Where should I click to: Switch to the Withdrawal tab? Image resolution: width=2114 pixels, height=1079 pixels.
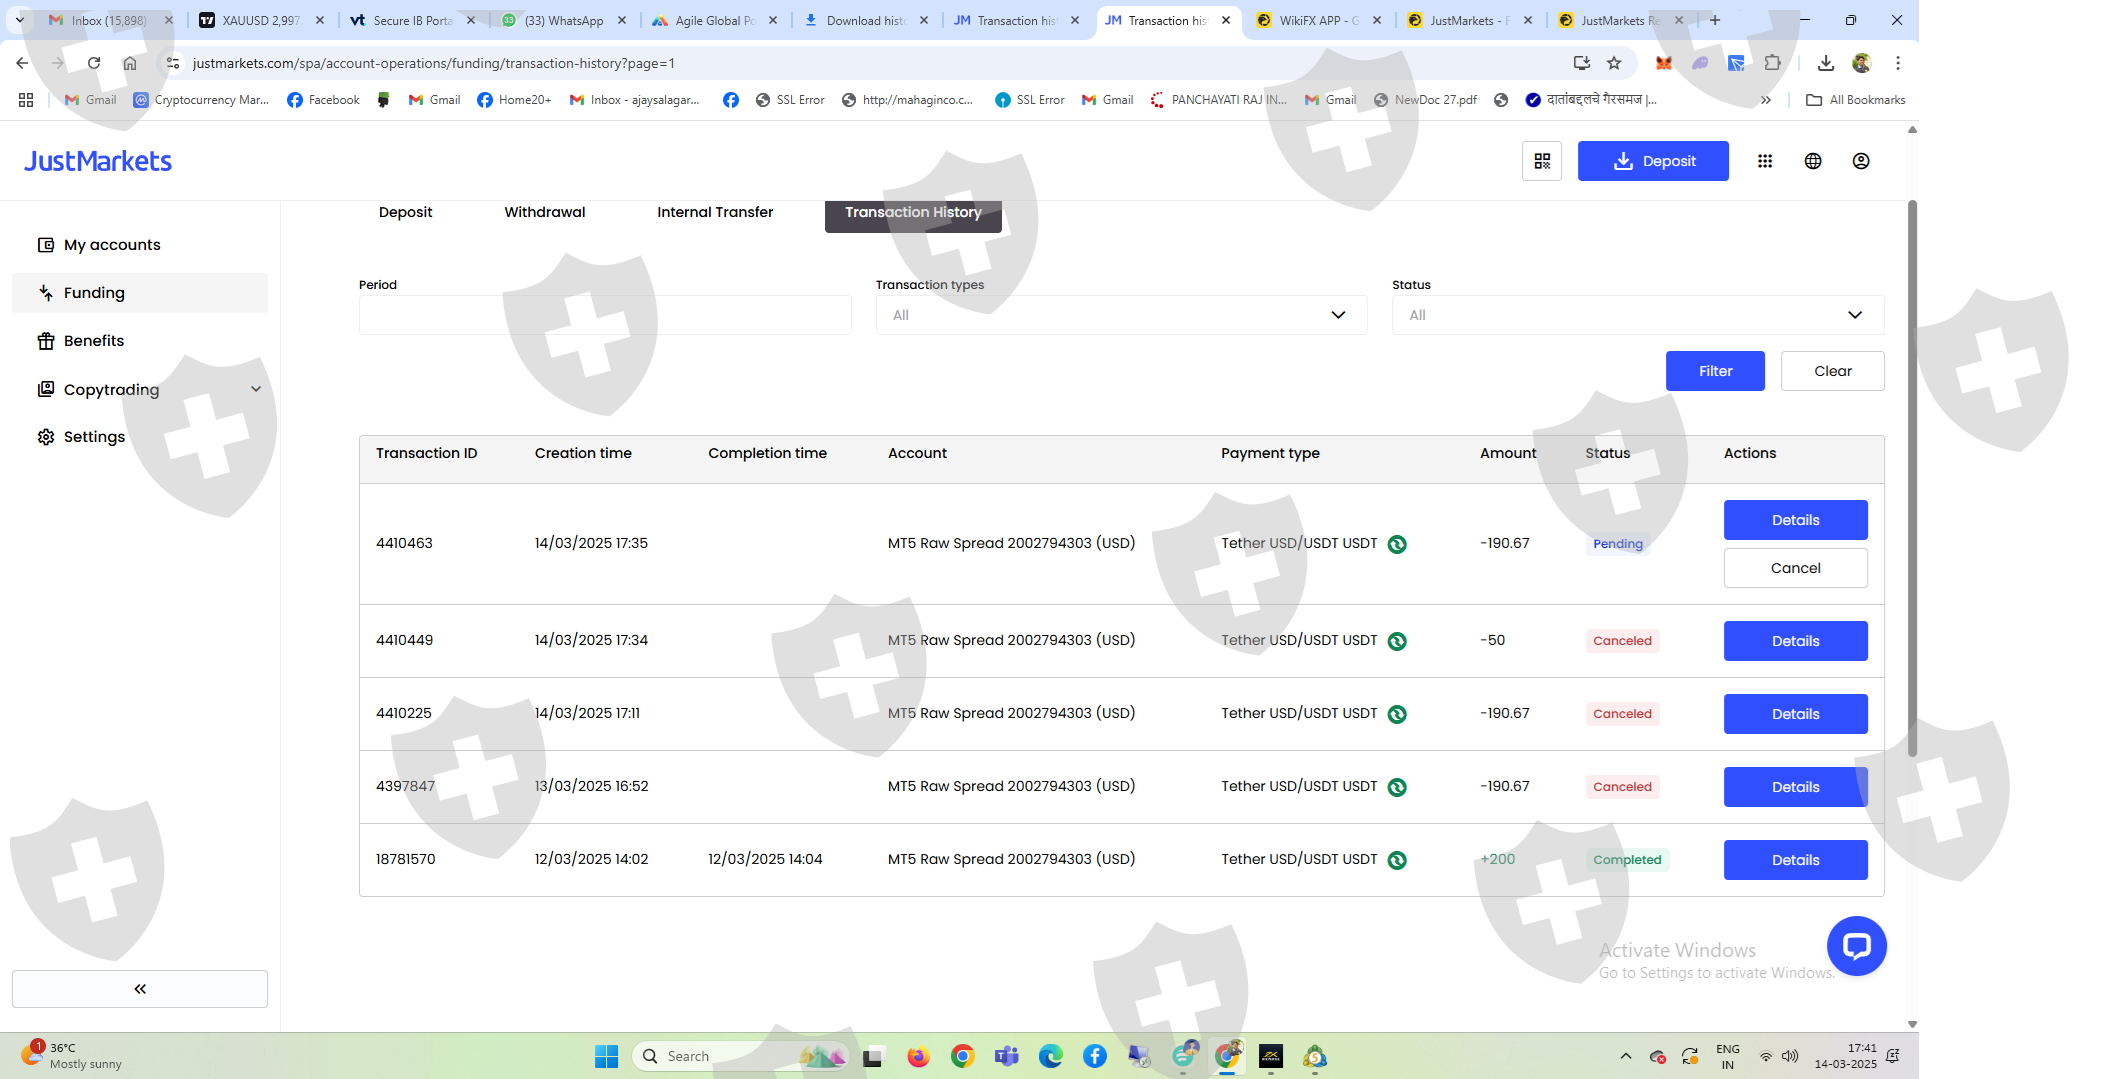(545, 212)
